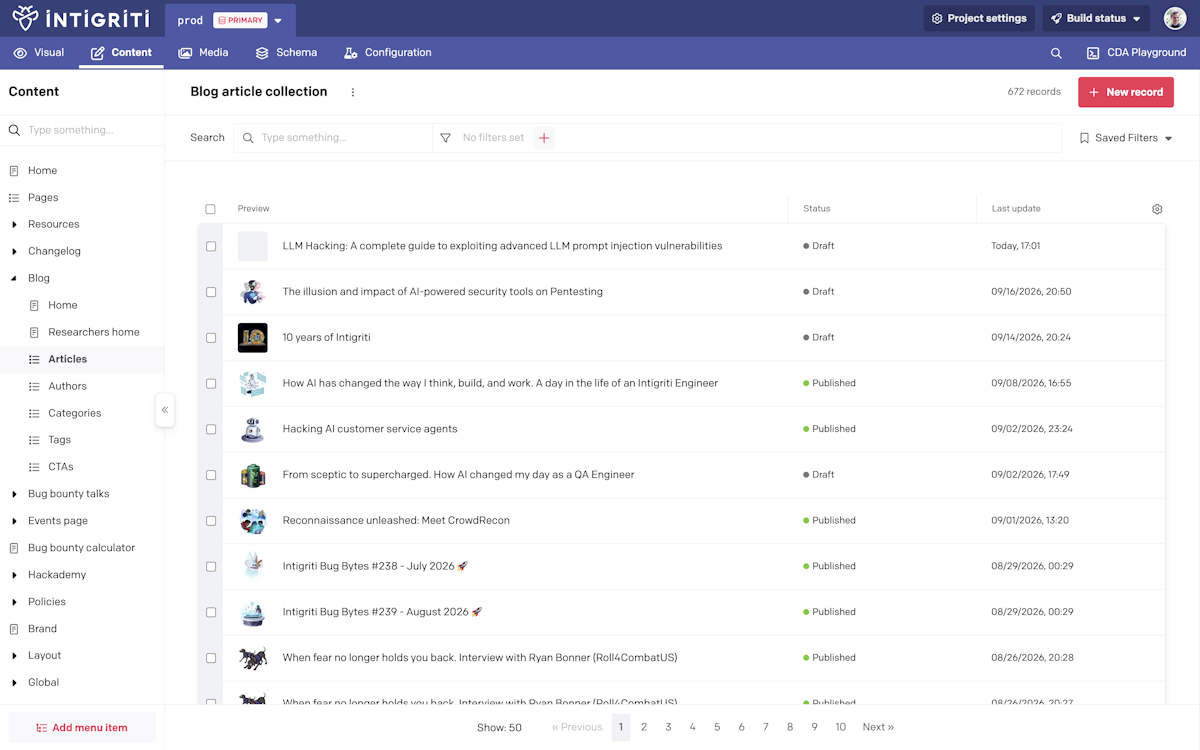Go to page 10
Image resolution: width=1200 pixels, height=750 pixels.
(x=840, y=727)
